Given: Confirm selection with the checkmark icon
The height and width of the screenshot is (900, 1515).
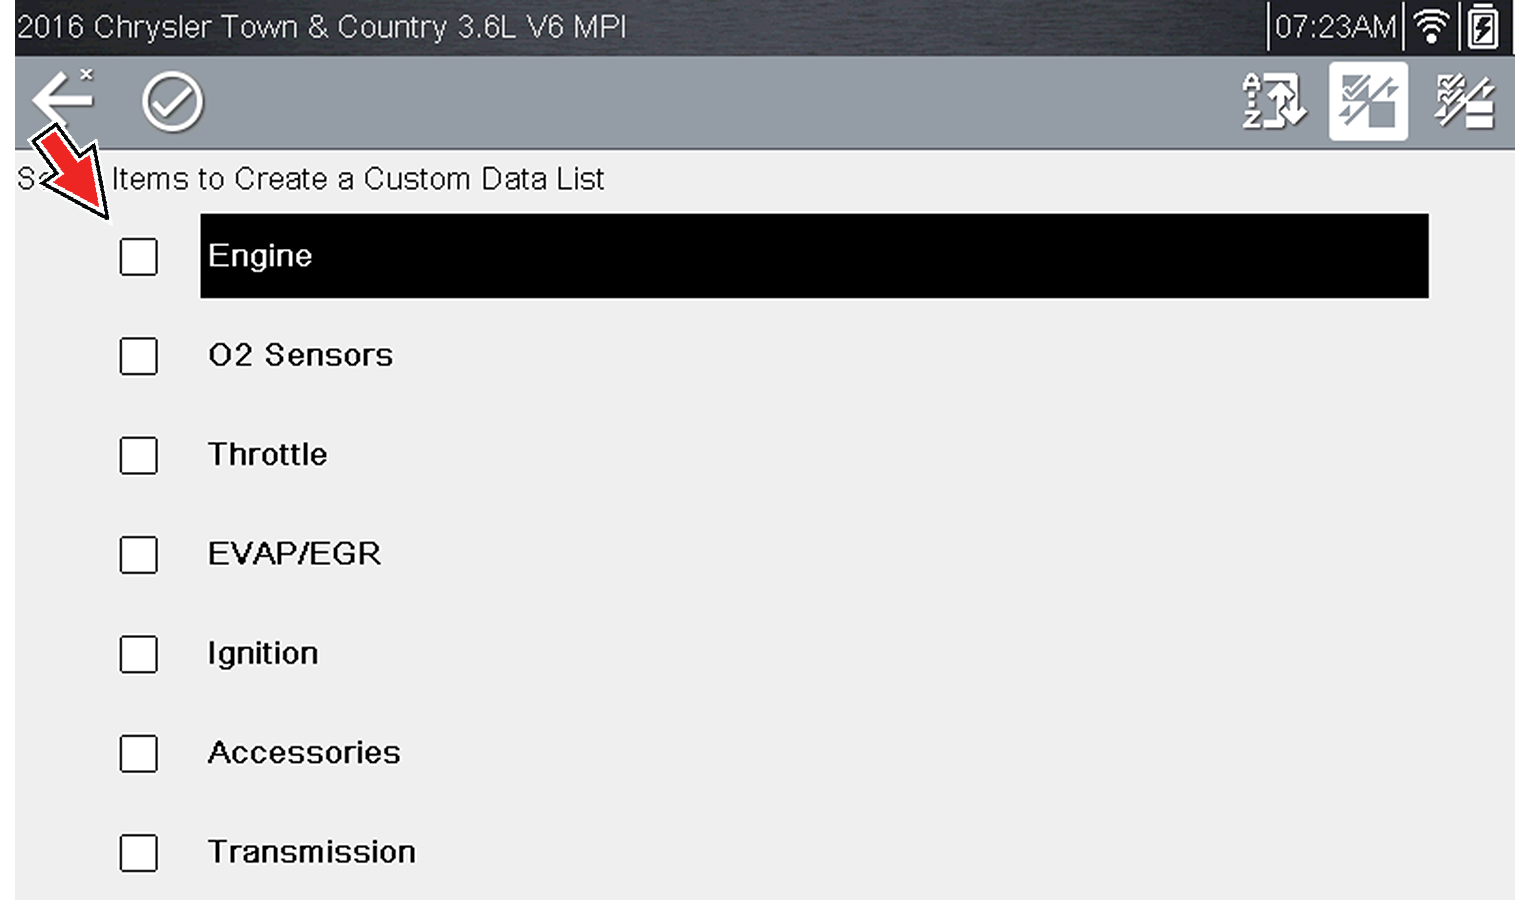Looking at the screenshot, I should point(172,101).
